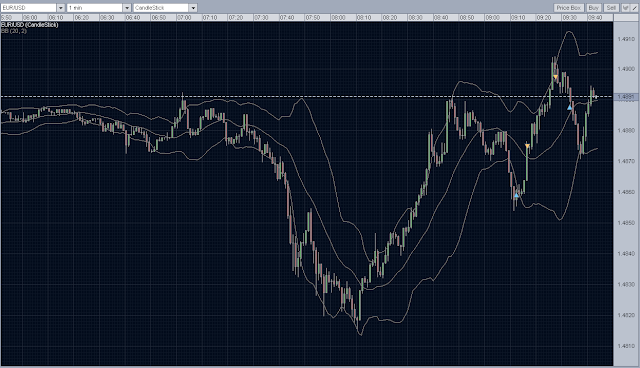Viewport: 640px width, 368px height.
Task: Click the Buy button
Action: [593, 8]
